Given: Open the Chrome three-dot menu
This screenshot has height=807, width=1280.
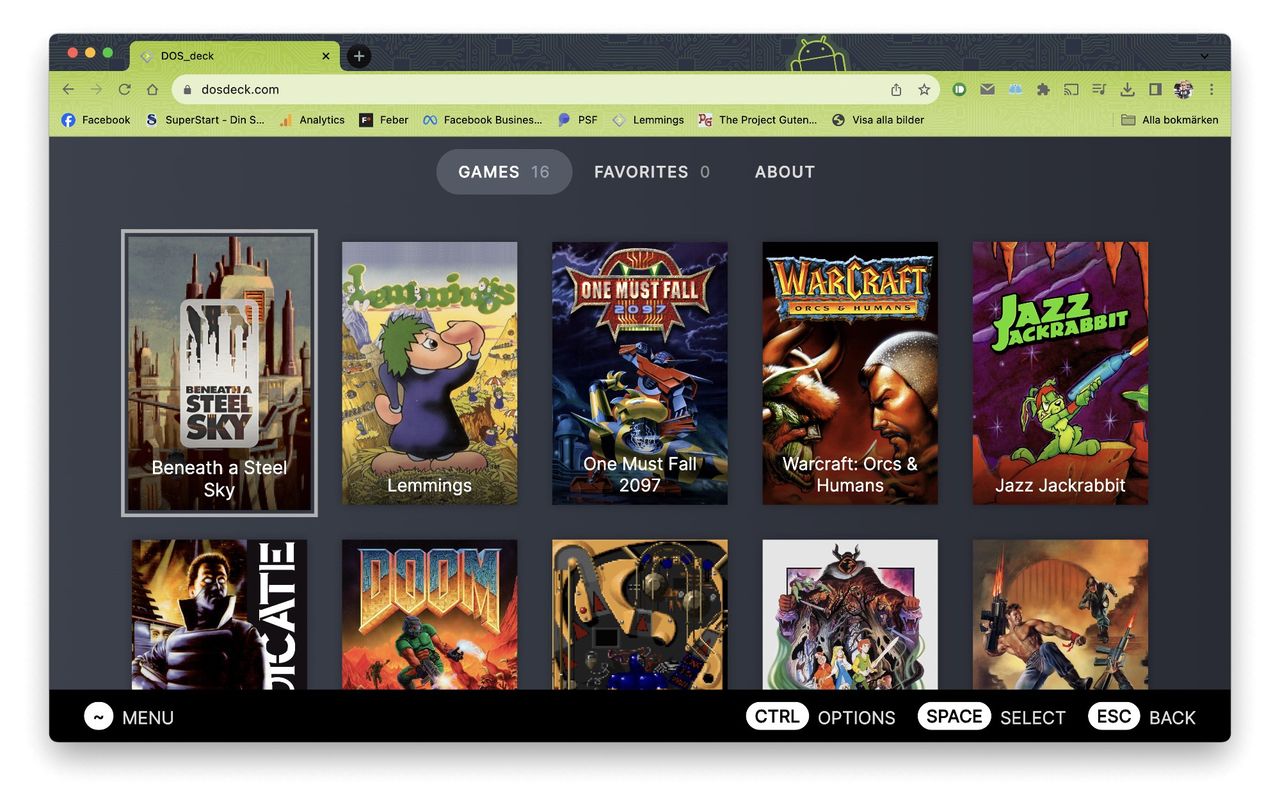Looking at the screenshot, I should (x=1211, y=89).
